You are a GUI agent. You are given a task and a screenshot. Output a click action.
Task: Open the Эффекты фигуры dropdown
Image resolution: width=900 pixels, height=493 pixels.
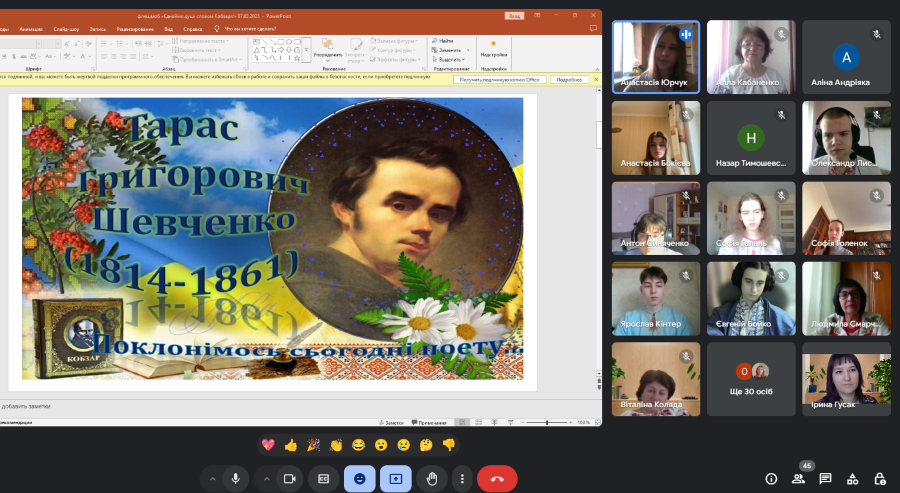[x=395, y=59]
